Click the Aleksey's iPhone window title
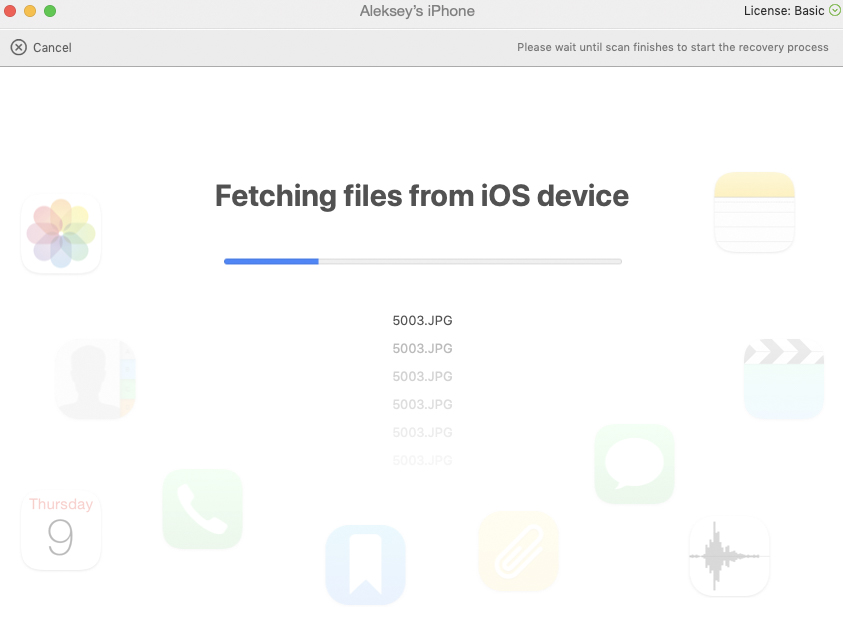 [x=417, y=11]
